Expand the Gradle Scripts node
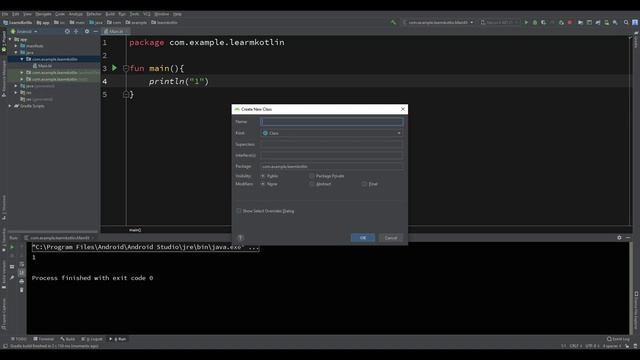 click(10, 106)
